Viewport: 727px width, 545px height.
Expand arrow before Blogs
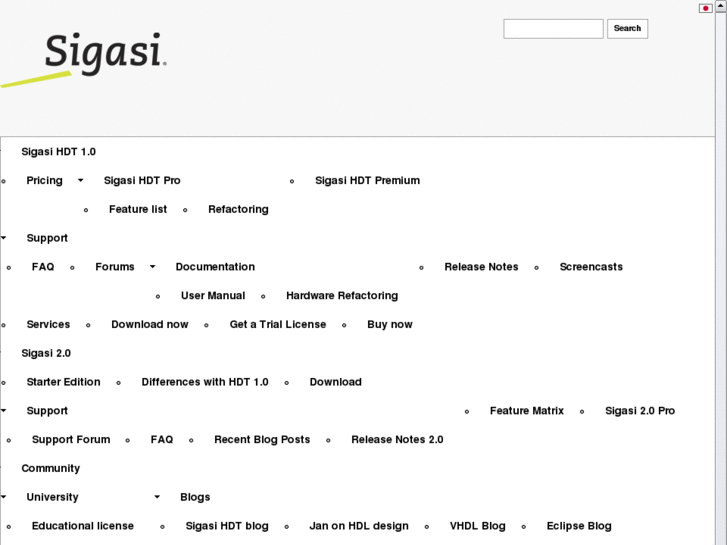157,497
